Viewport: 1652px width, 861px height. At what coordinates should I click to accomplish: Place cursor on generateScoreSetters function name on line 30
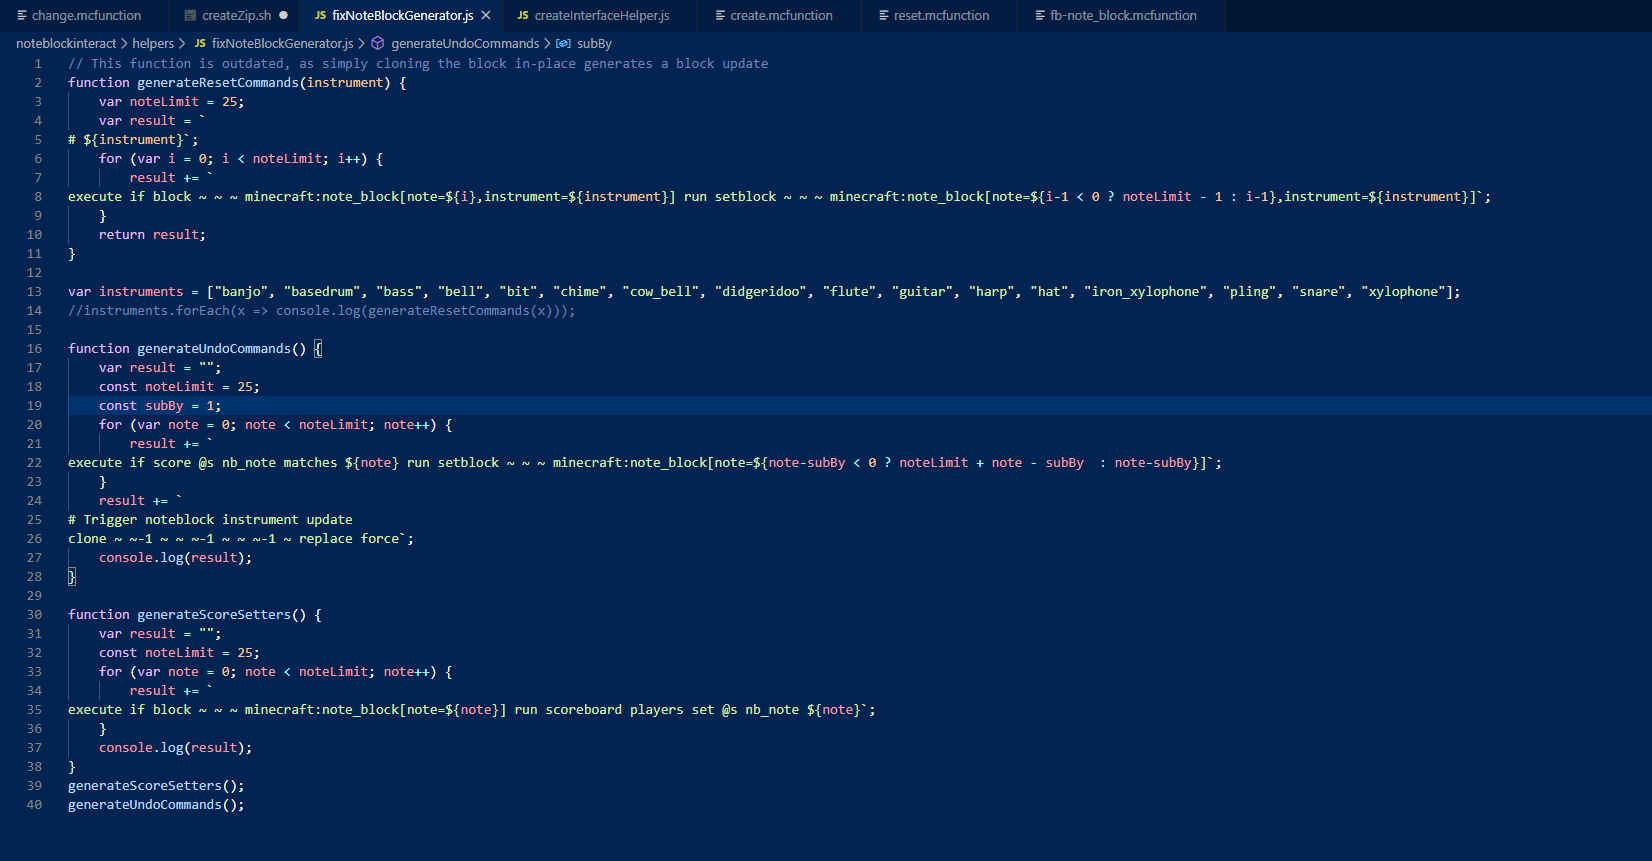click(214, 615)
